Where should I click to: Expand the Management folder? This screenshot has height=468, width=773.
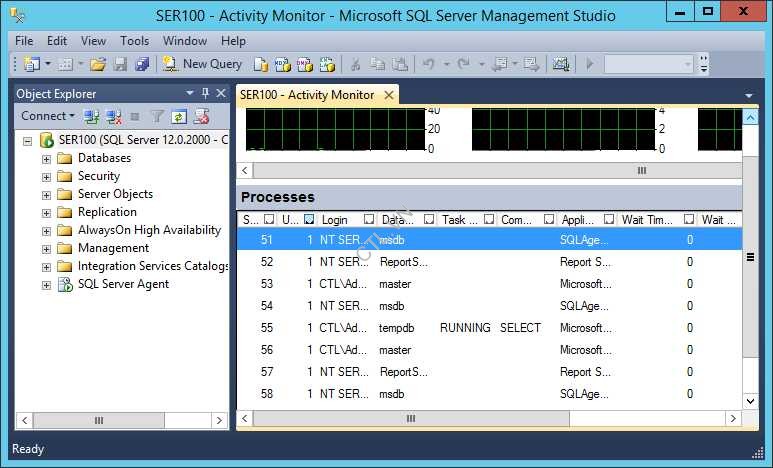pyautogui.click(x=46, y=249)
